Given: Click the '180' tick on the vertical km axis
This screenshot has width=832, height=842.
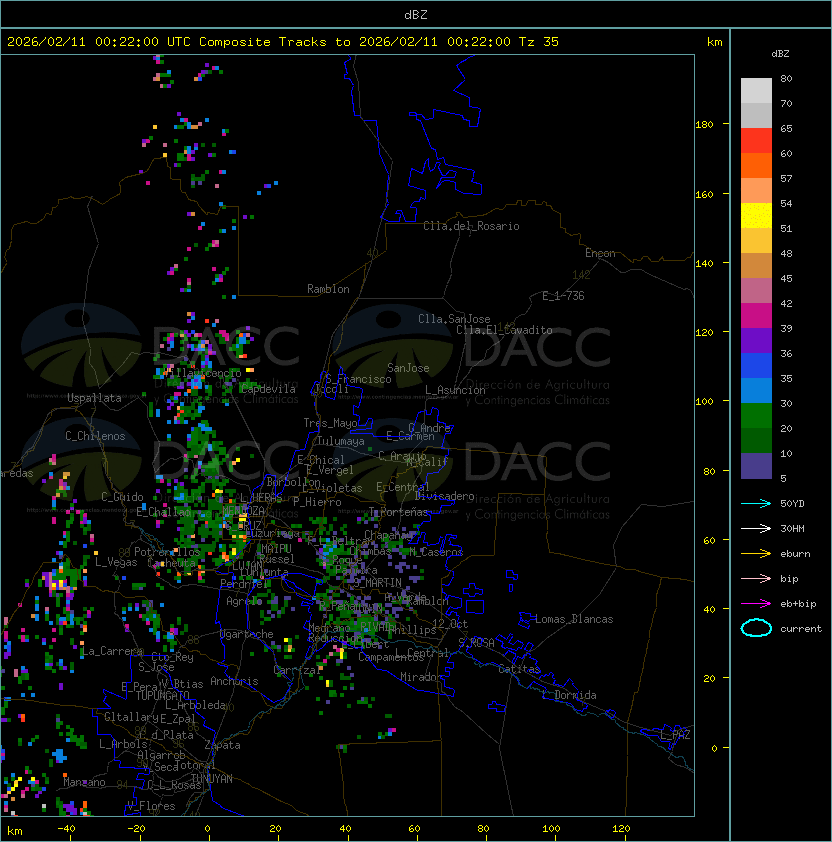Looking at the screenshot, I should click(x=704, y=125).
